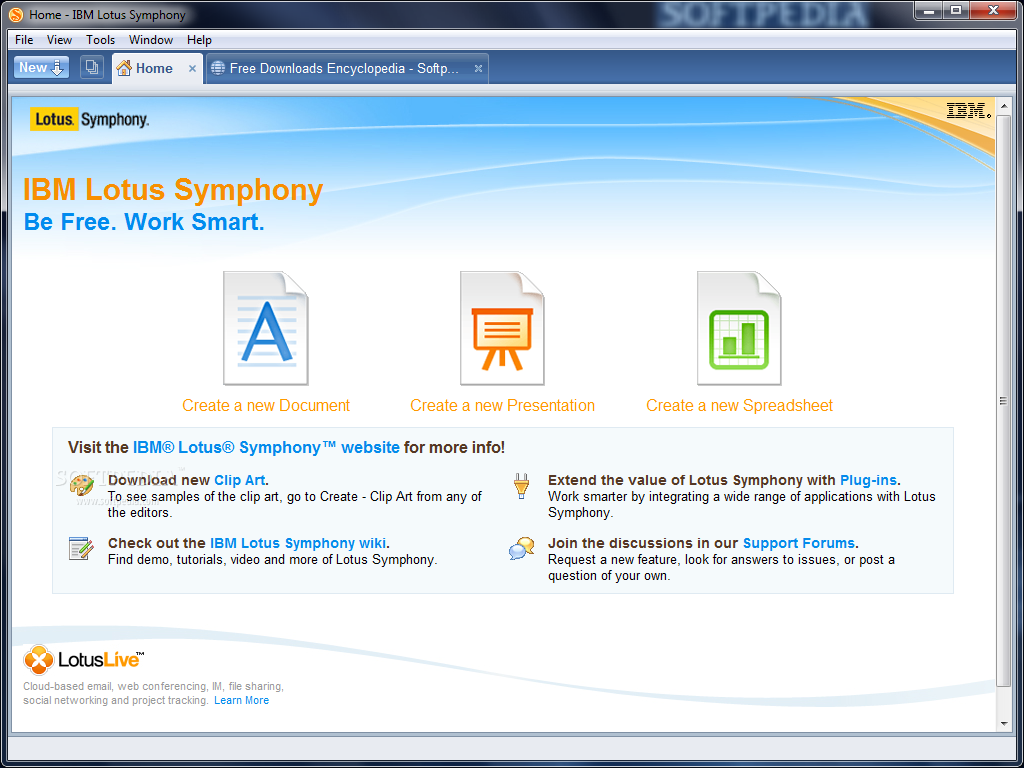Open the Support Forums link
This screenshot has height=768, width=1024.
tap(799, 543)
